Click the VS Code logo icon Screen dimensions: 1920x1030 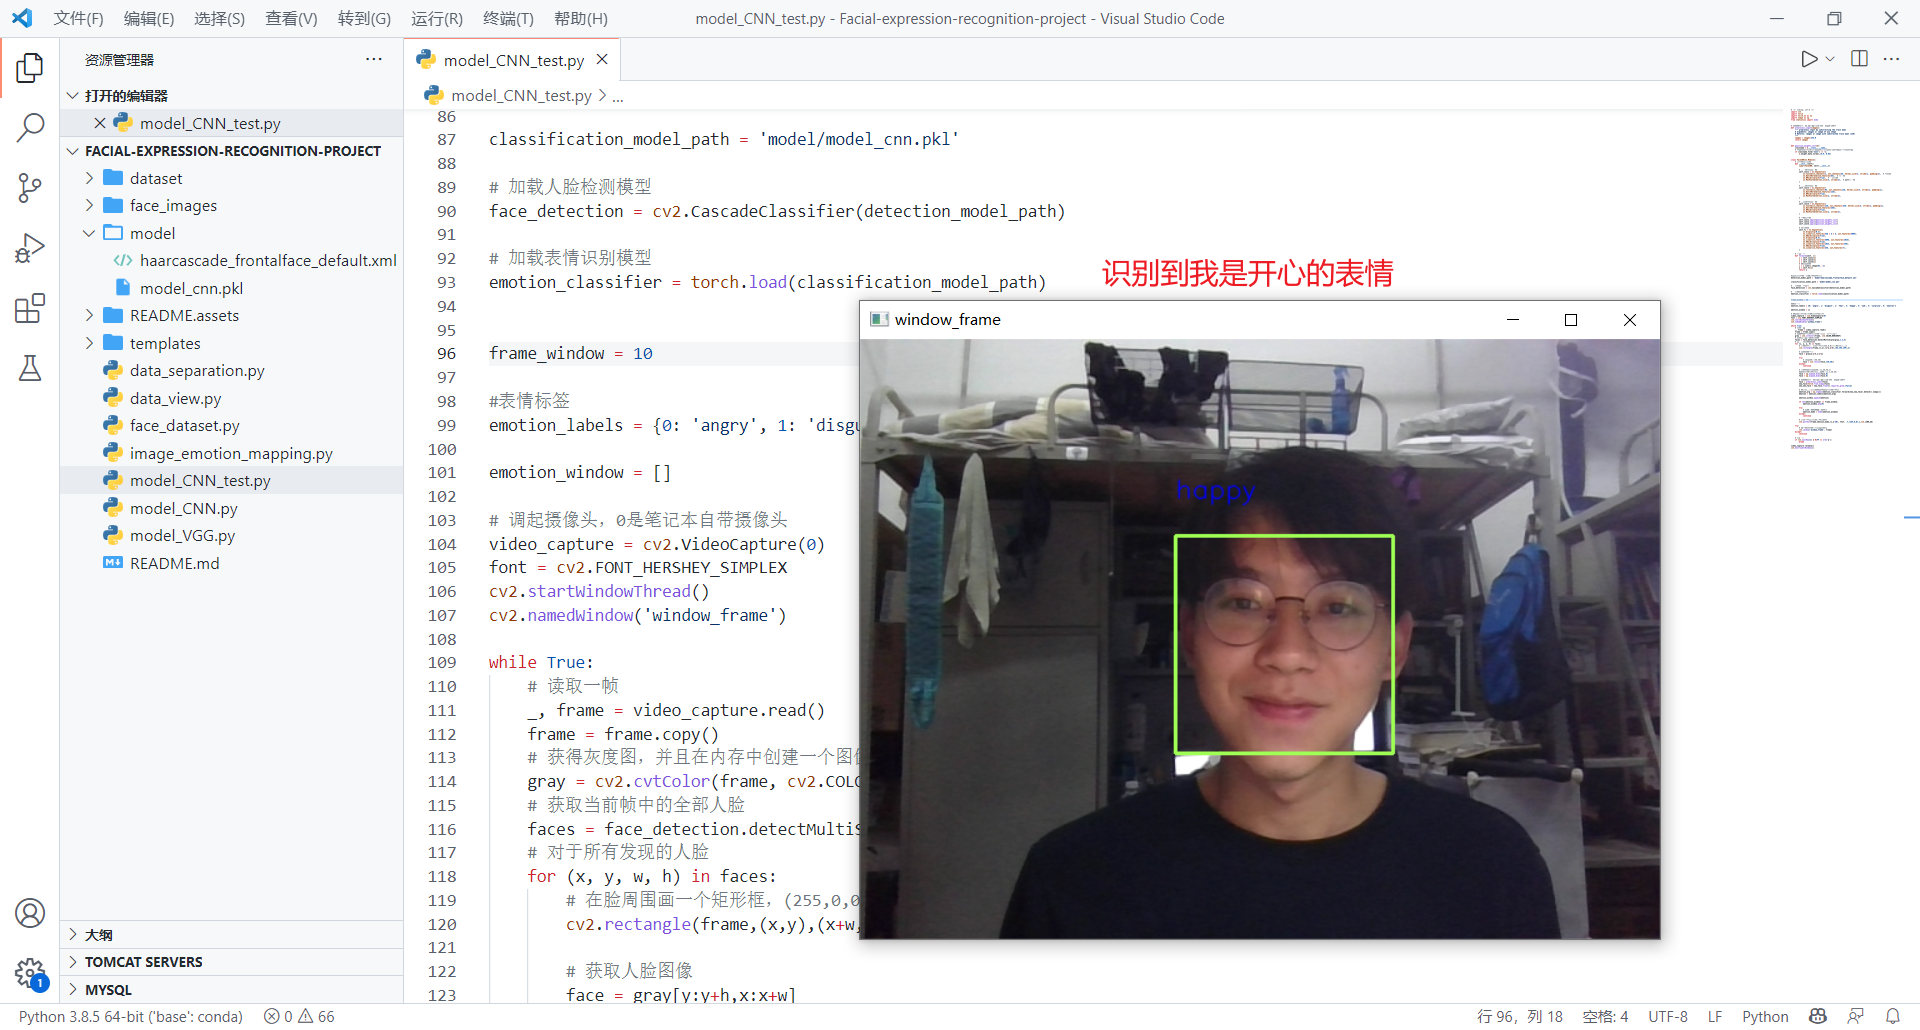click(22, 18)
